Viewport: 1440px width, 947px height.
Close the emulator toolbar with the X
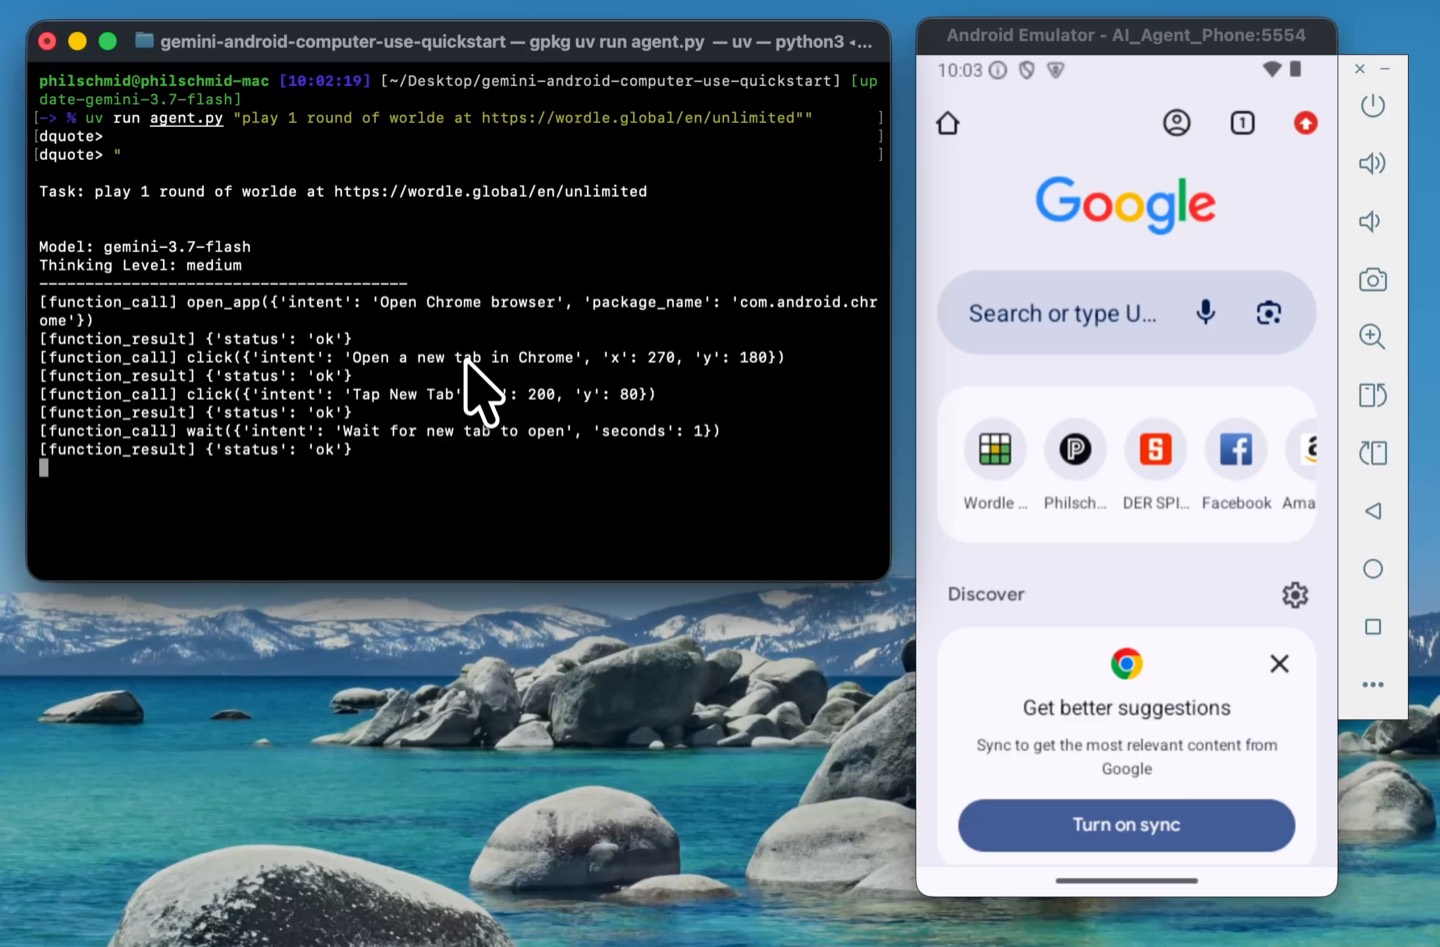(x=1360, y=69)
